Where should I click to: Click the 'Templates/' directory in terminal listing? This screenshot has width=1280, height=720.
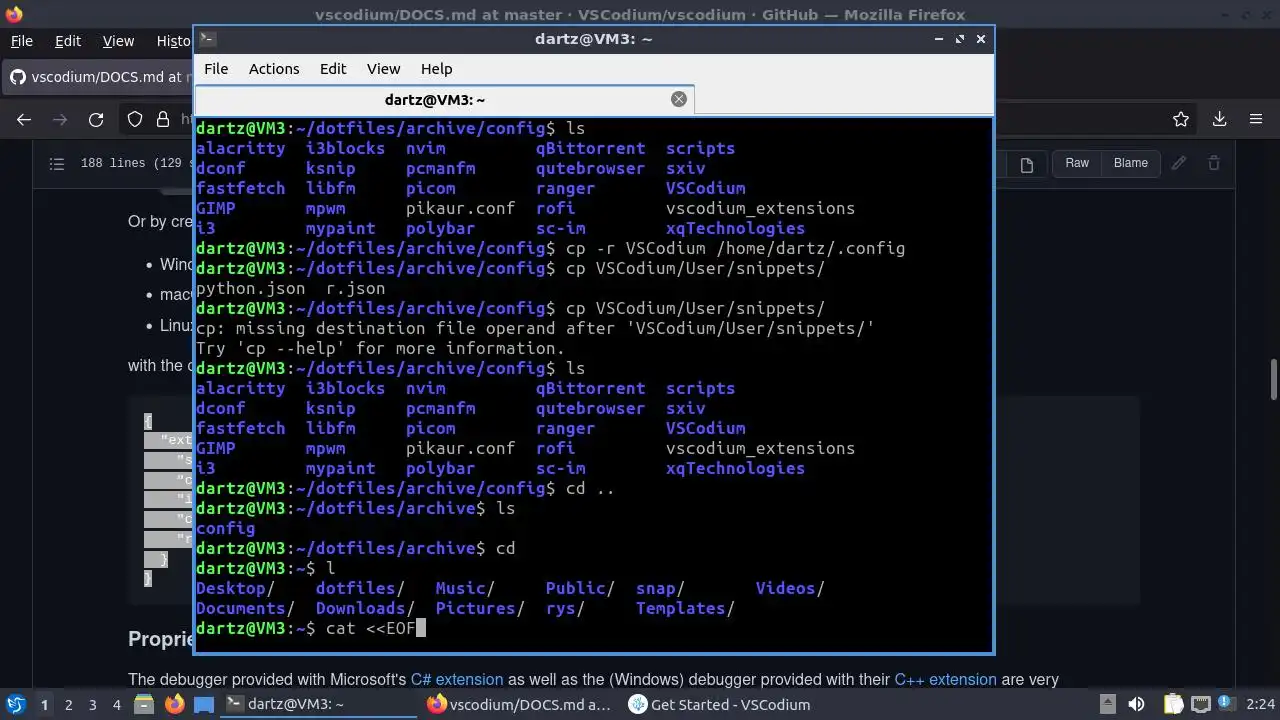click(685, 608)
